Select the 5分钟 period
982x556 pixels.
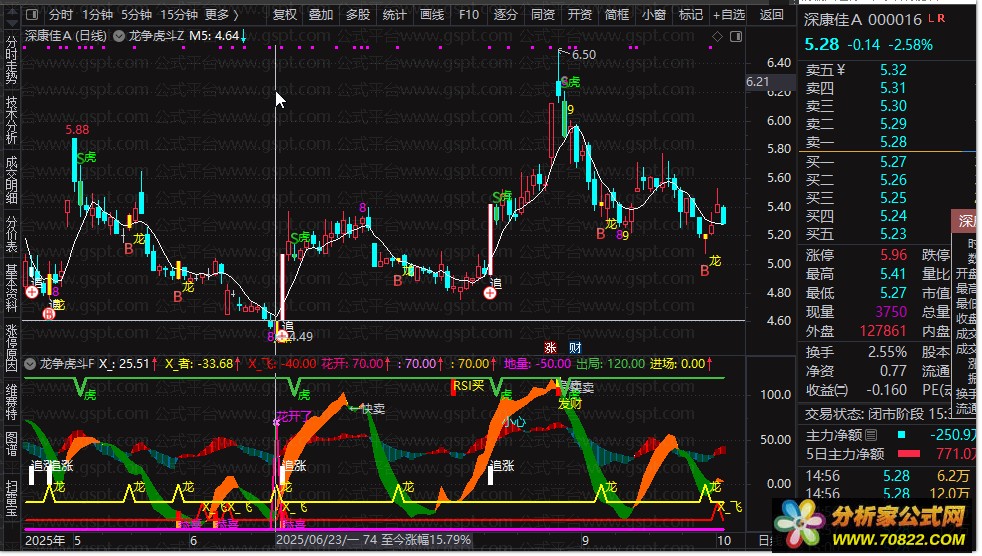[136, 14]
